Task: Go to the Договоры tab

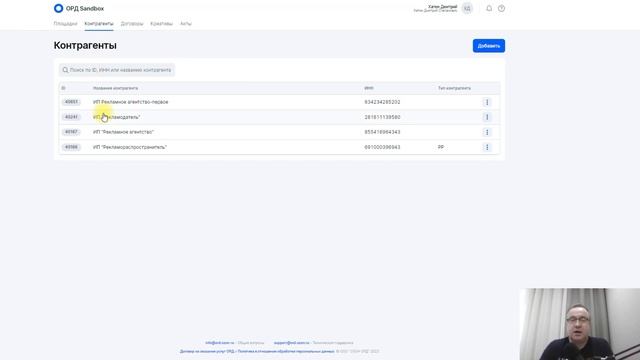Action: pos(132,24)
